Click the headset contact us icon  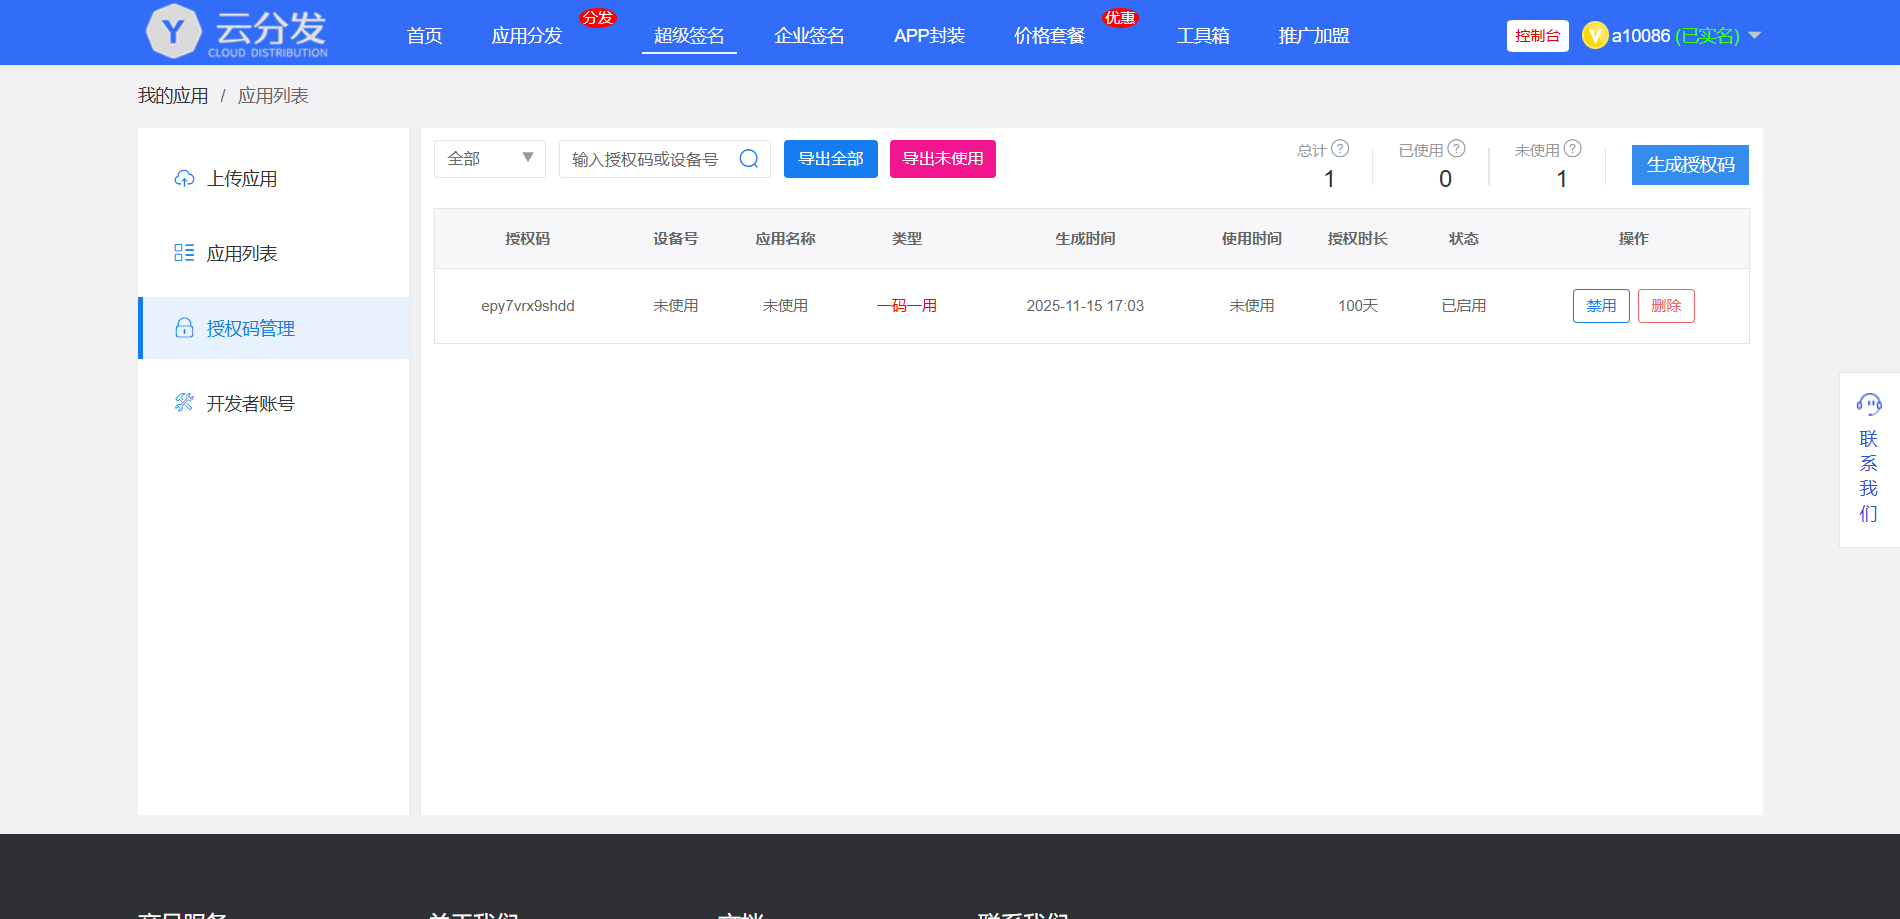tap(1868, 404)
